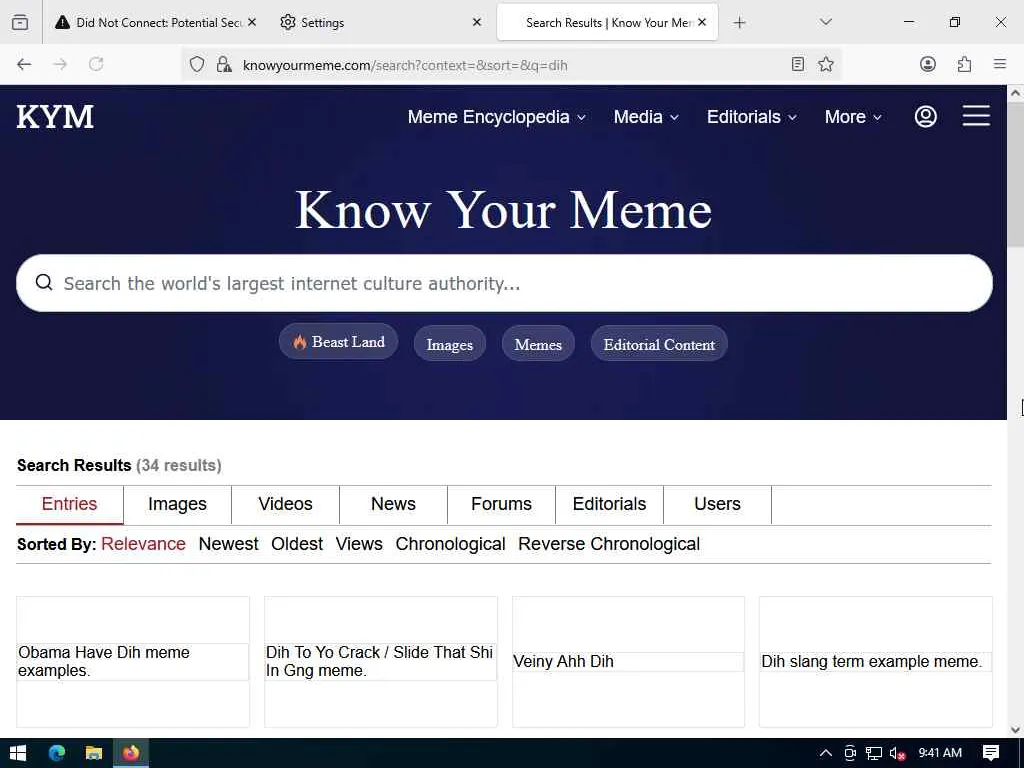This screenshot has height=768, width=1024.
Task: Go back with the browser back arrow
Action: coord(24,64)
